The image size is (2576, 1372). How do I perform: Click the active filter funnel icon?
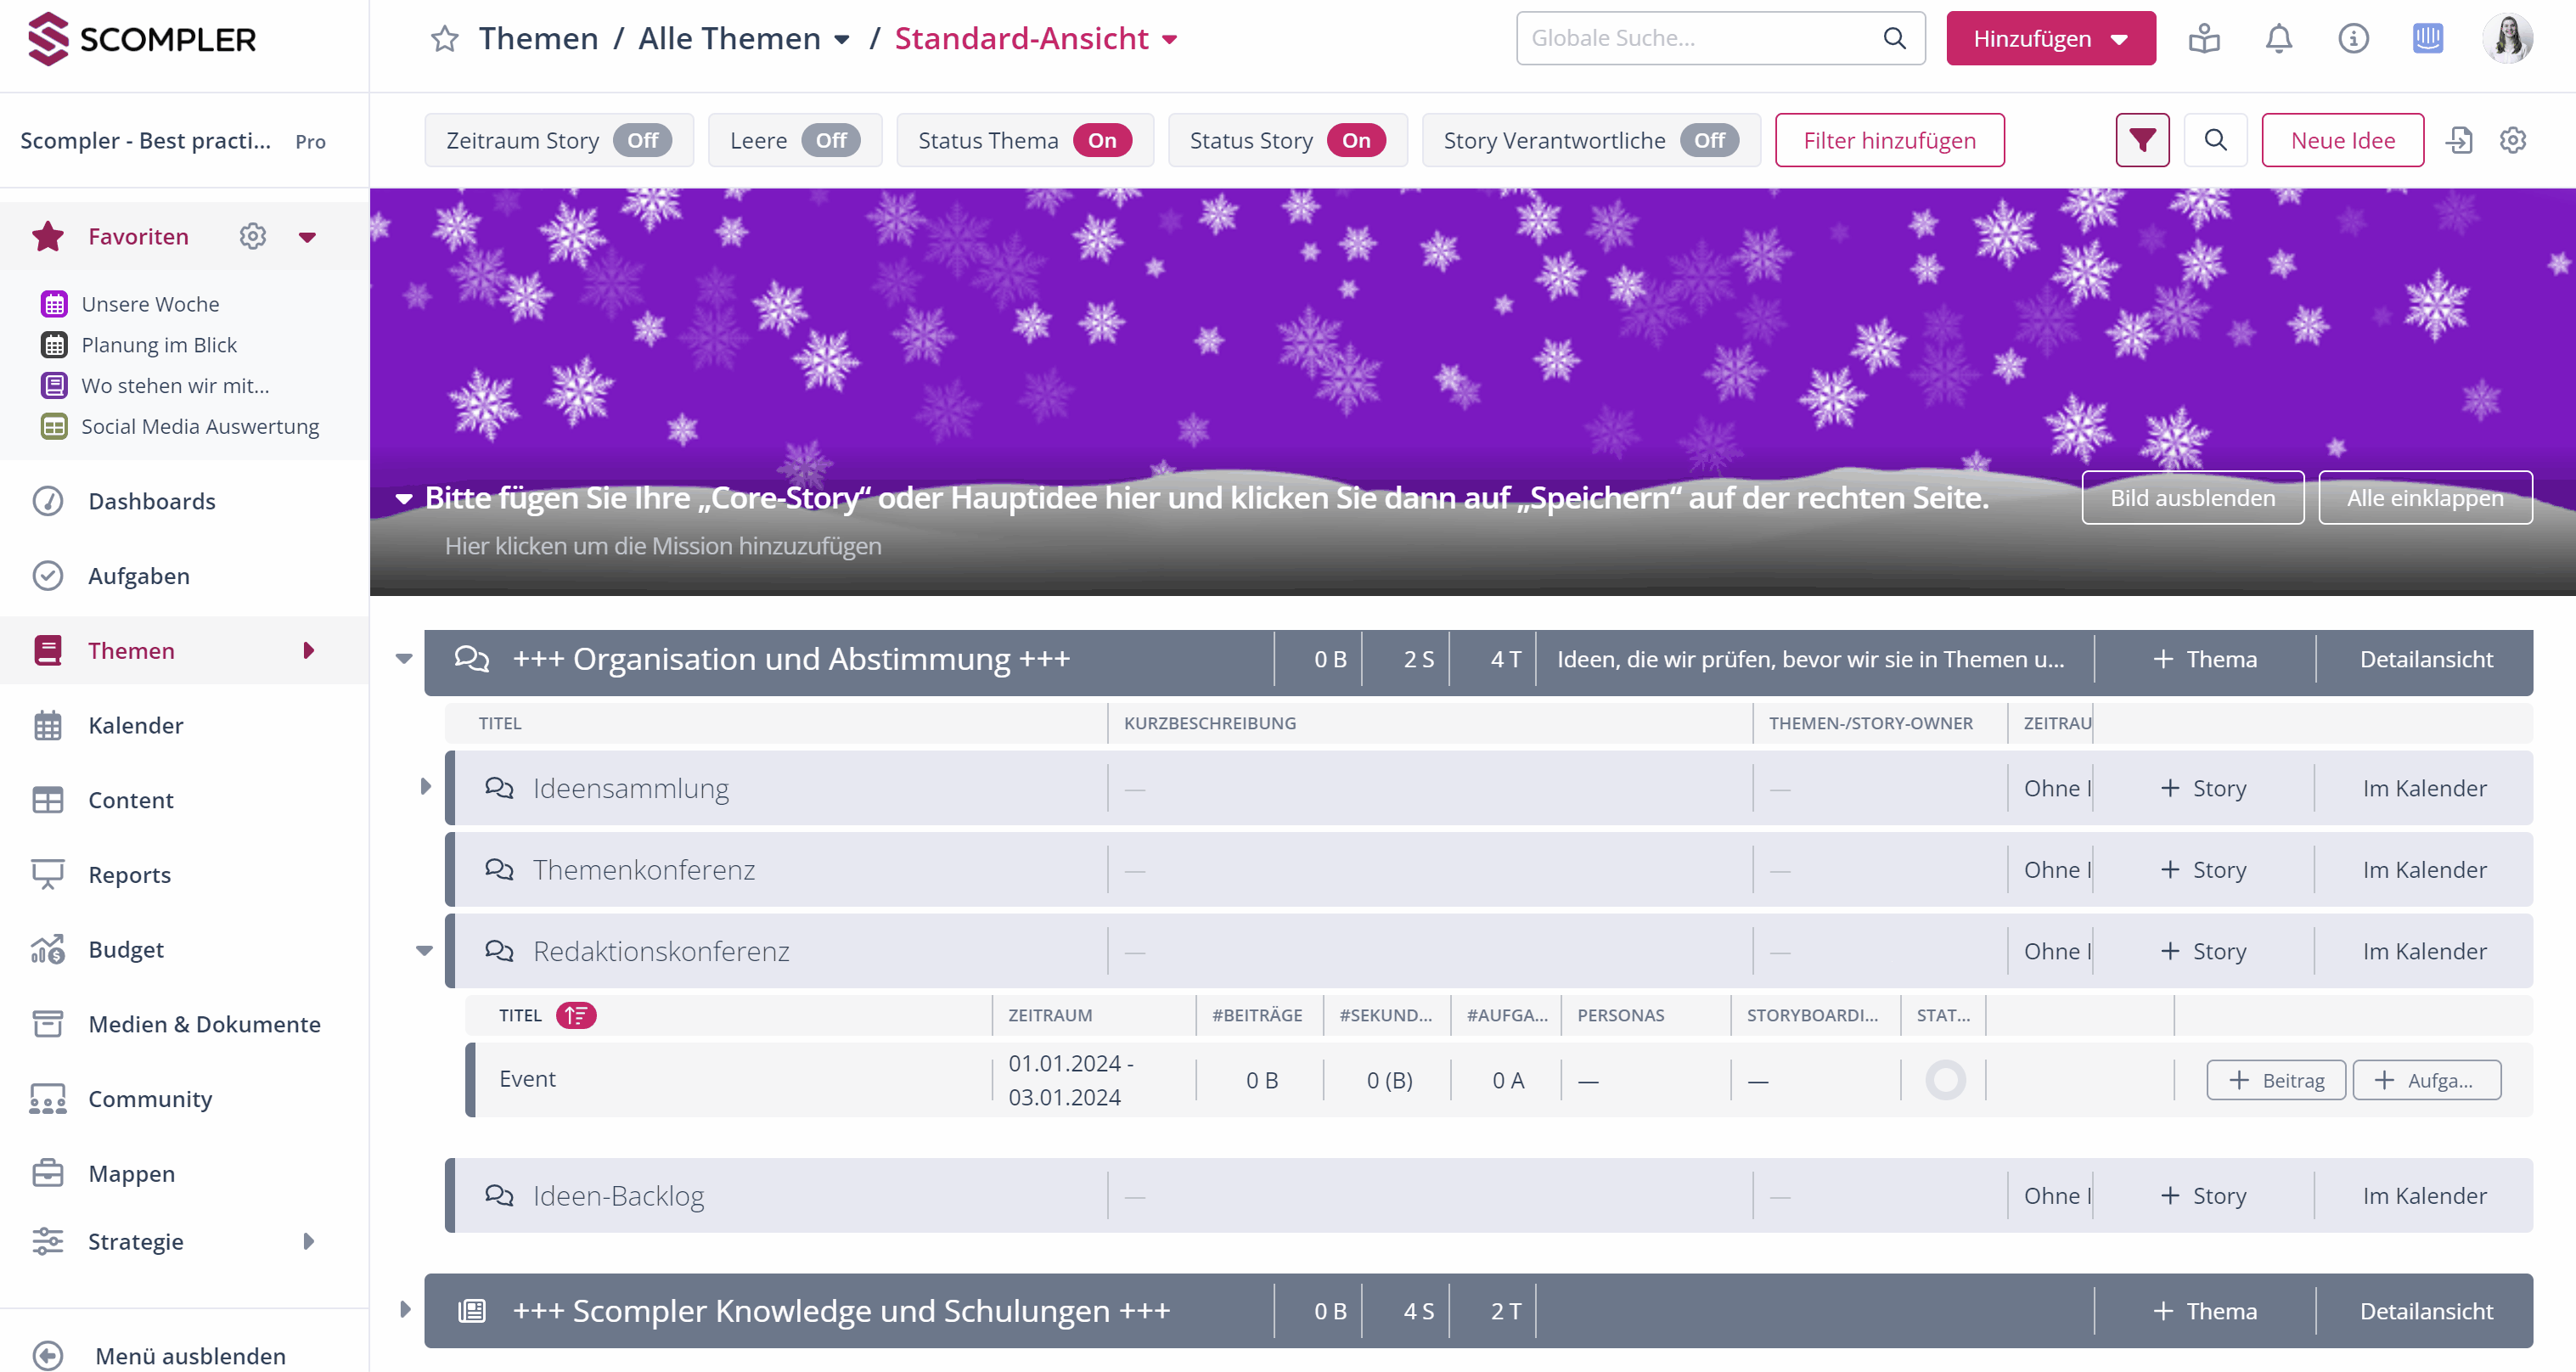click(2142, 140)
